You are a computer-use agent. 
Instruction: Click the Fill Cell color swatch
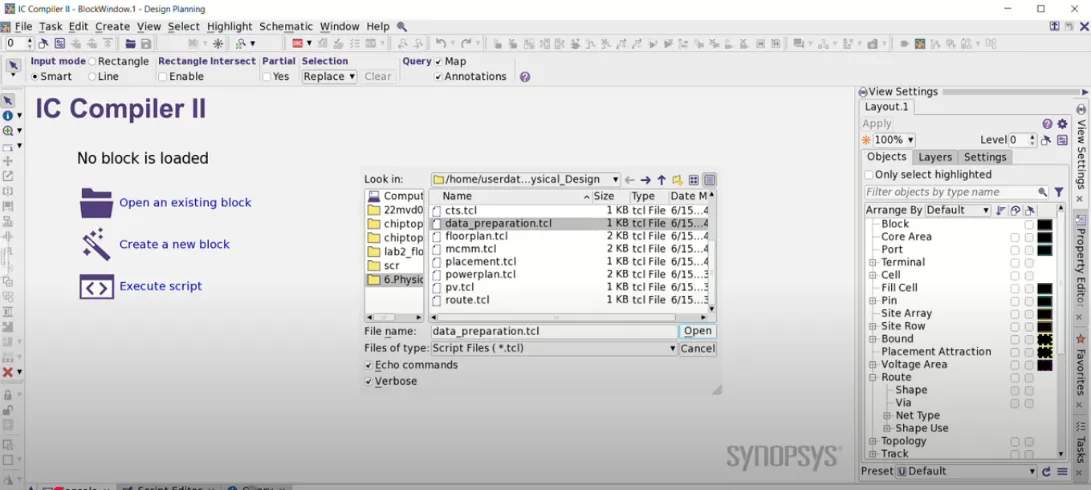(x=1044, y=288)
